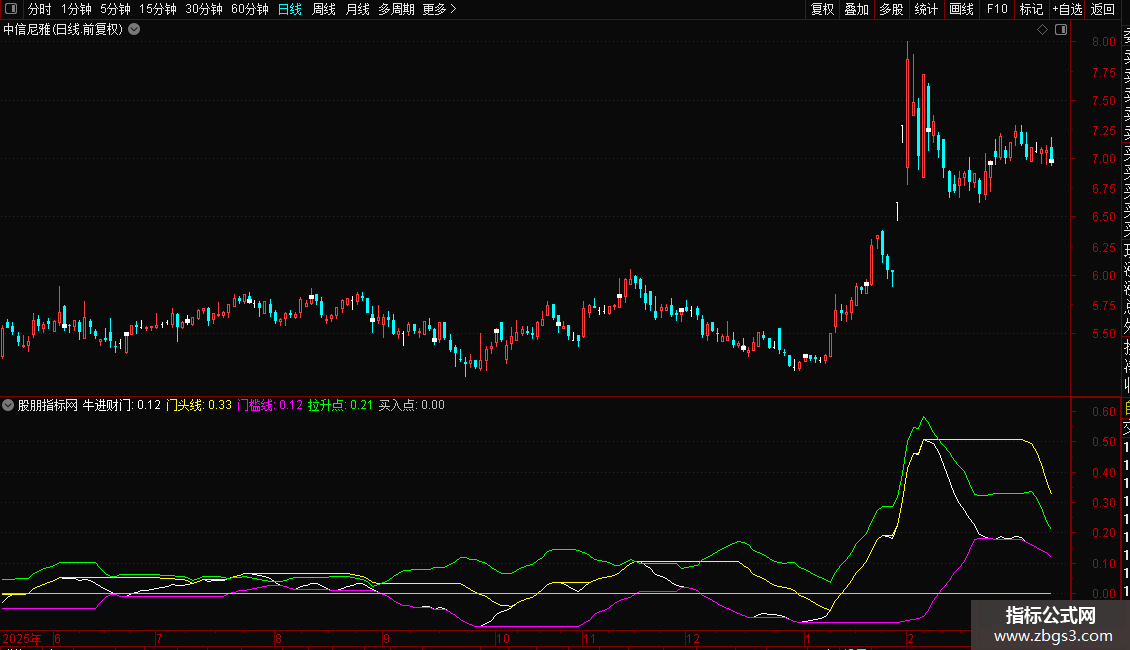The height and width of the screenshot is (650, 1130).
Task: Switch to 周线 weekly period
Action: point(324,10)
